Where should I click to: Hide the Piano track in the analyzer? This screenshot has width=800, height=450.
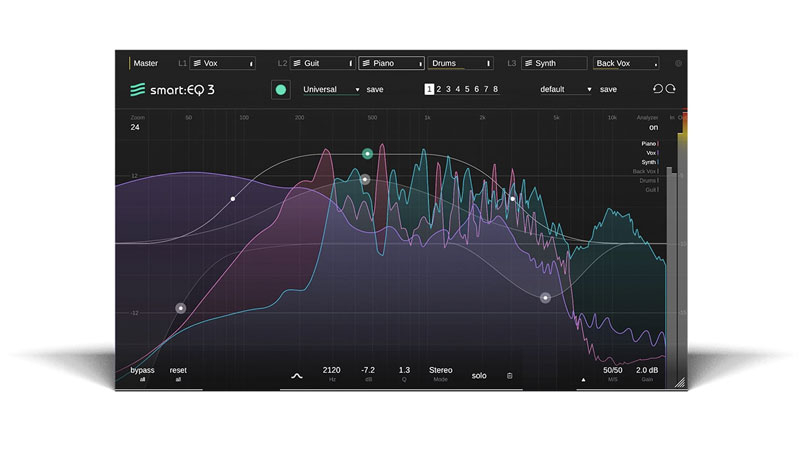(x=649, y=144)
